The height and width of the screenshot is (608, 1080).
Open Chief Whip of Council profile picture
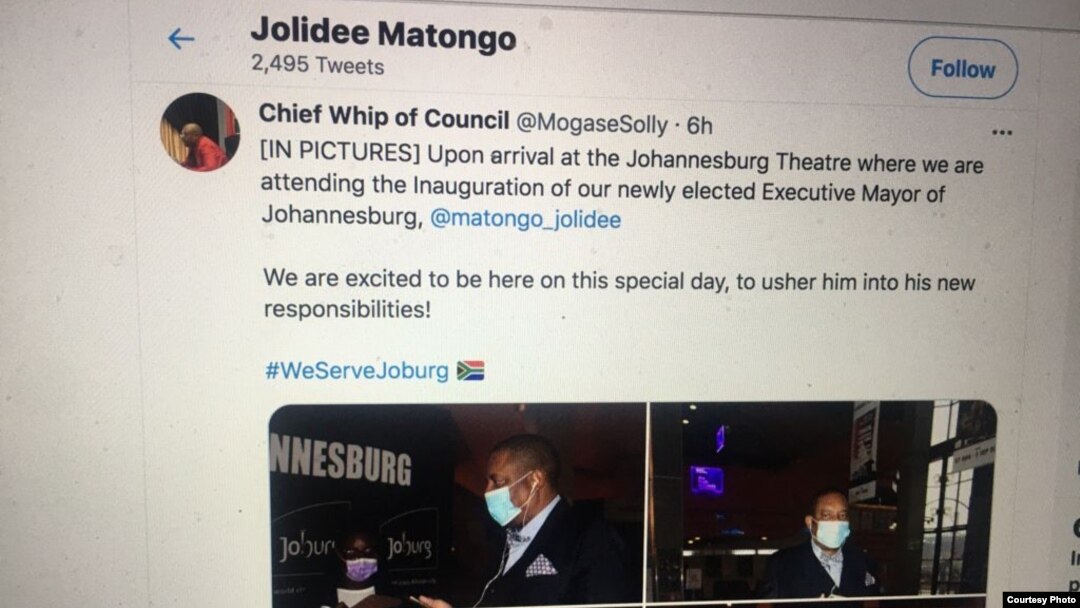click(200, 132)
